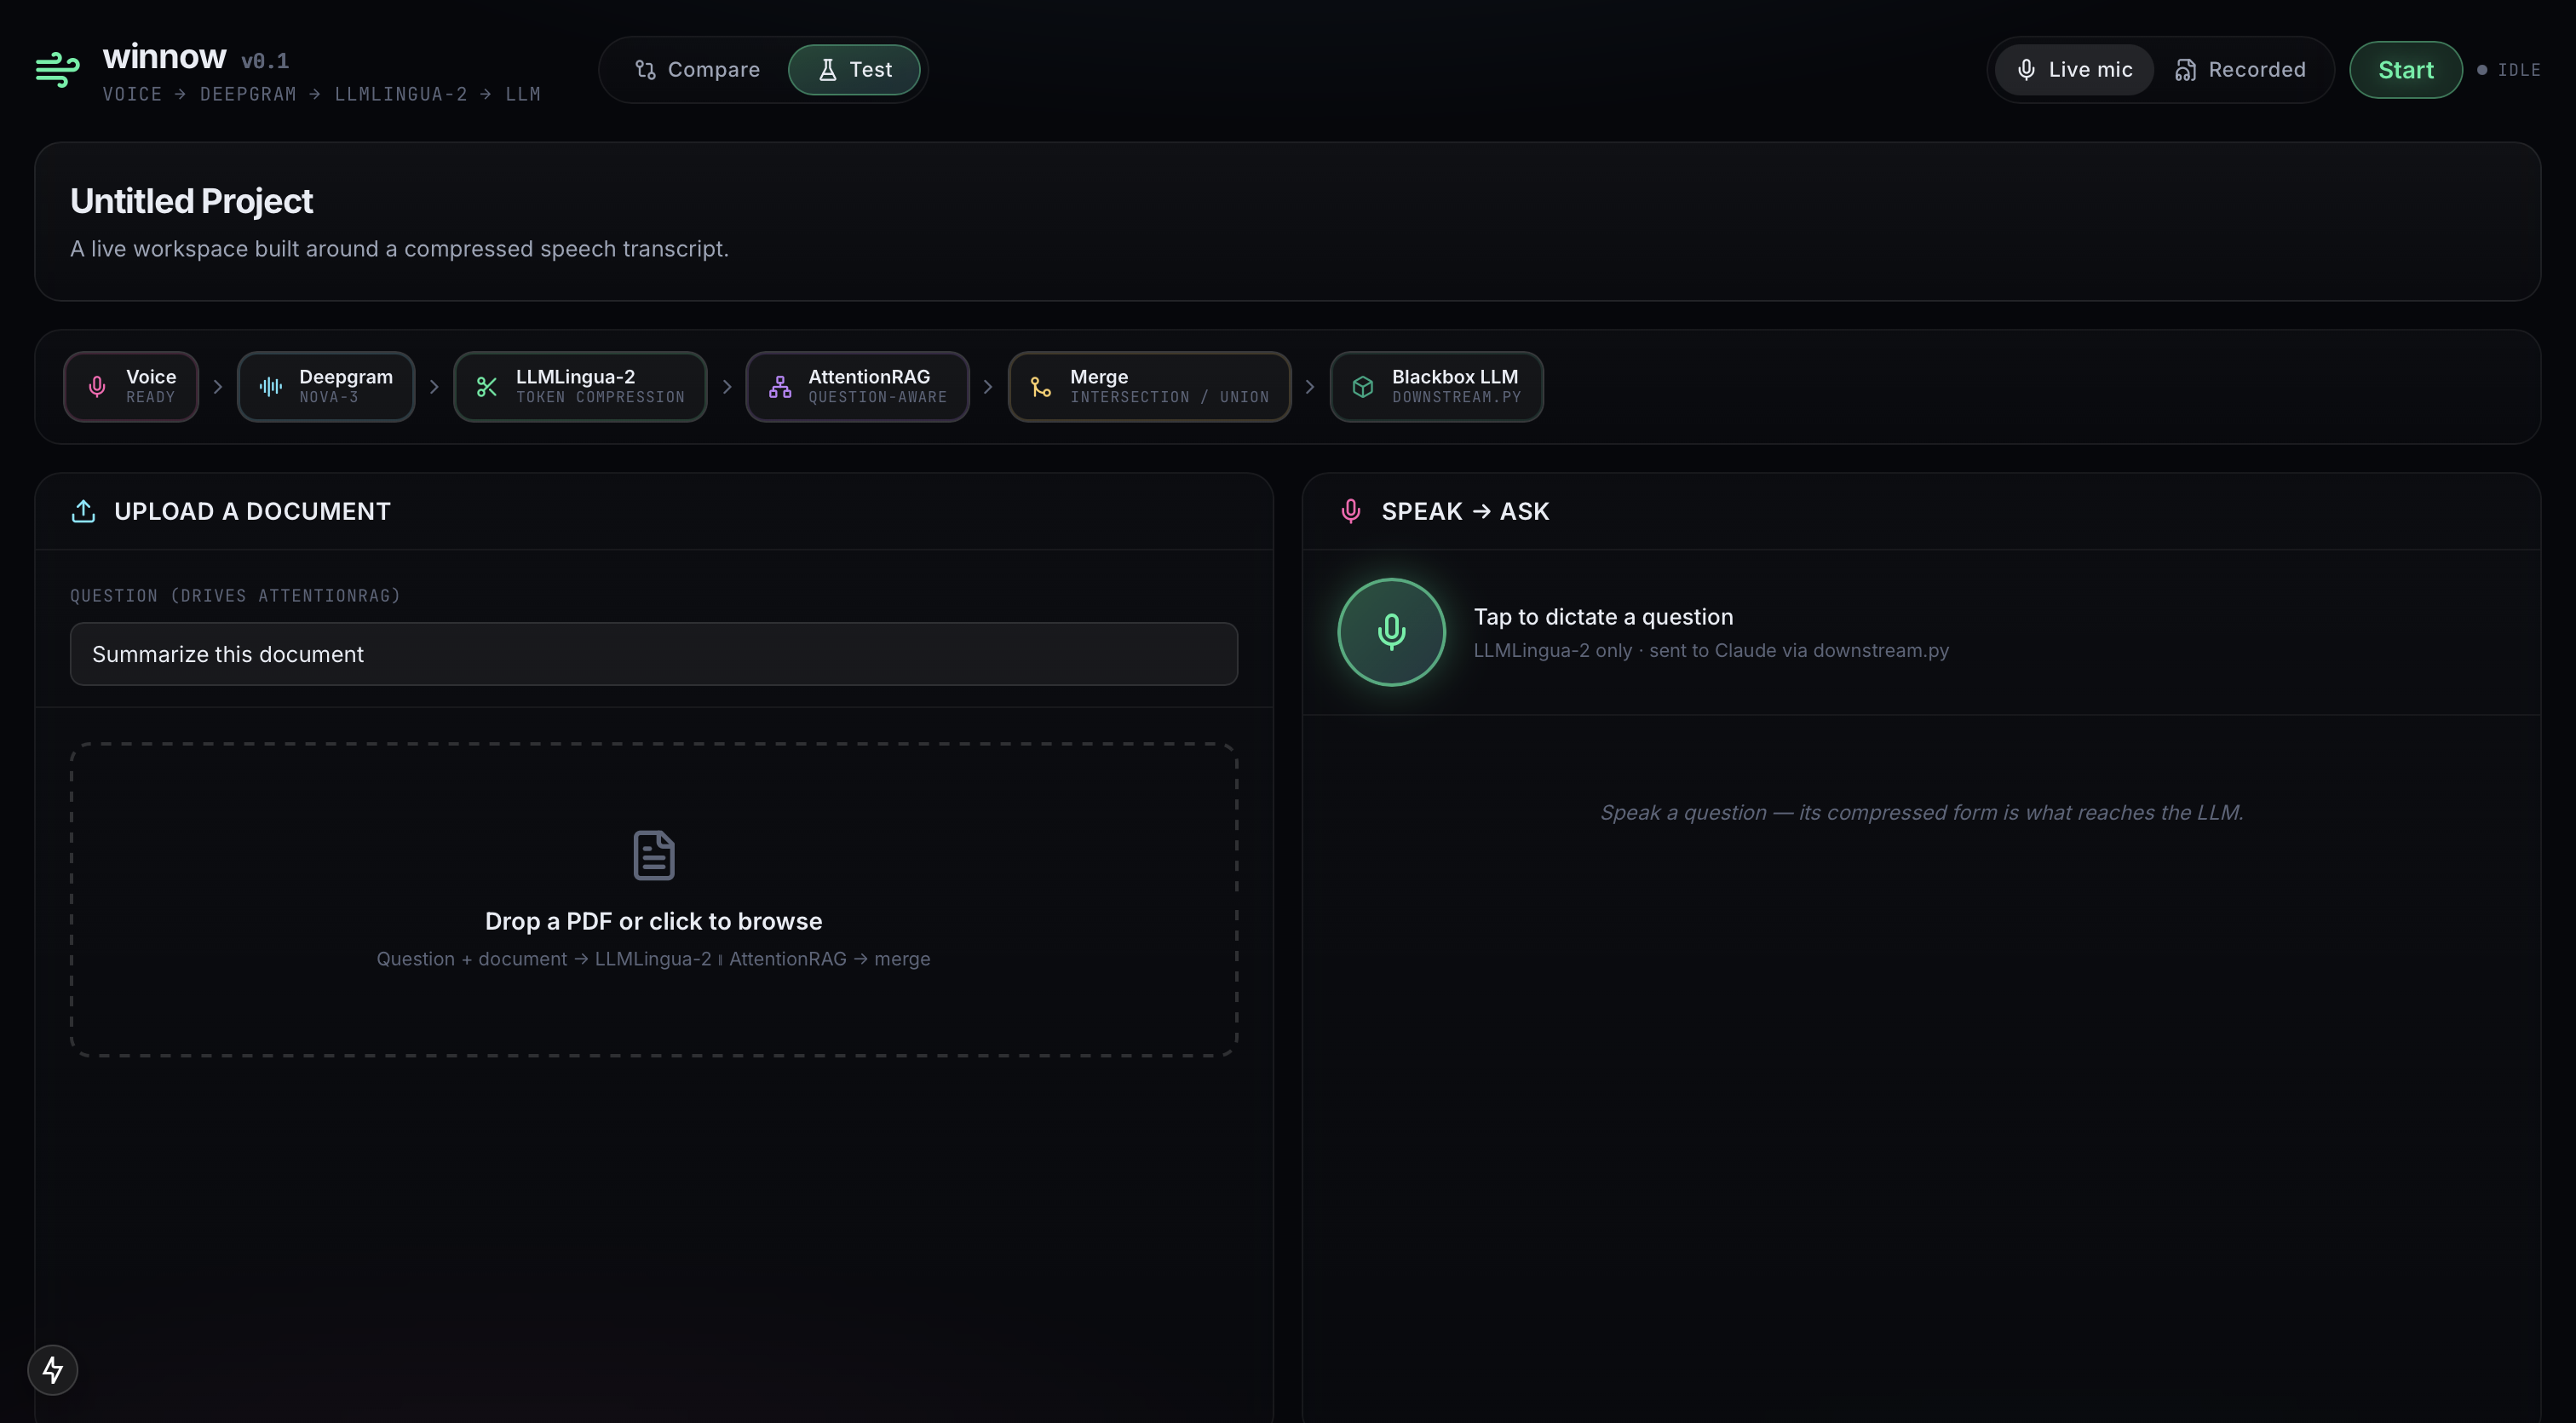Image resolution: width=2576 pixels, height=1423 pixels.
Task: Open the lightning bolt dev tools button
Action: click(53, 1370)
